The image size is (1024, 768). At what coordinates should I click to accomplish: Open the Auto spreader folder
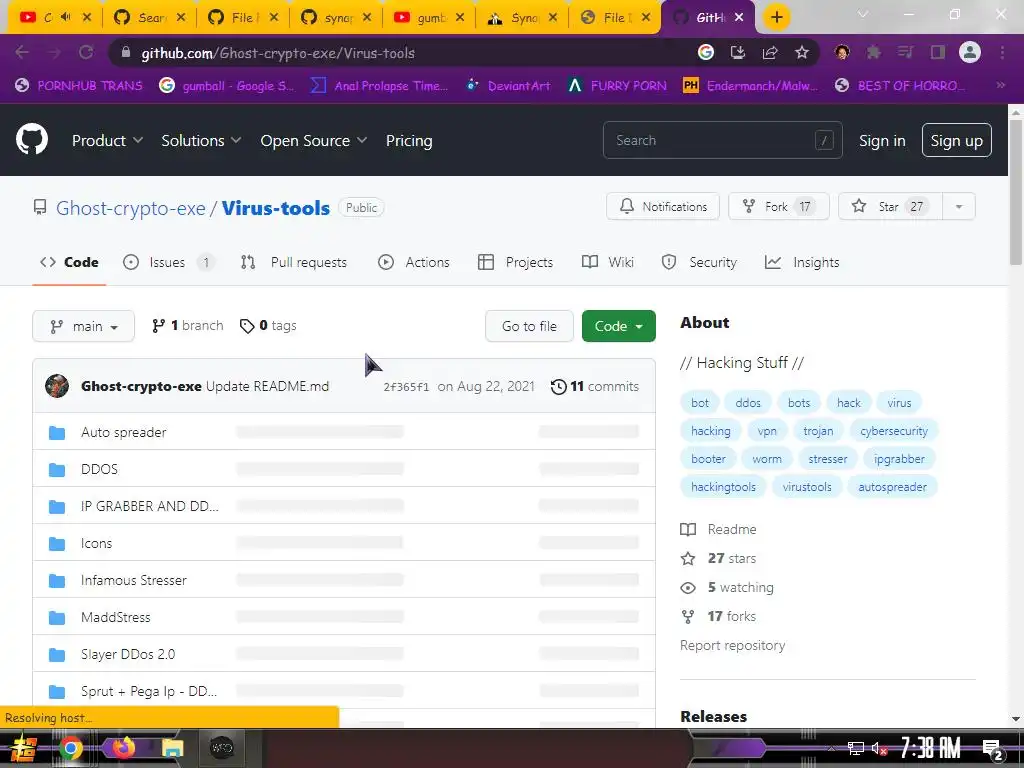pyautogui.click(x=123, y=432)
